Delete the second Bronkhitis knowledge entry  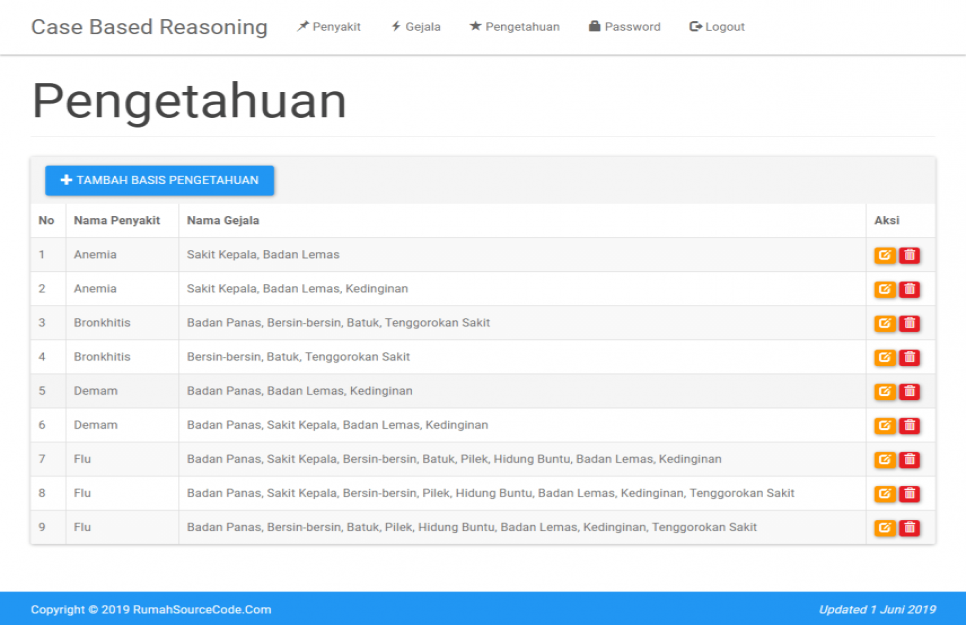click(x=909, y=356)
